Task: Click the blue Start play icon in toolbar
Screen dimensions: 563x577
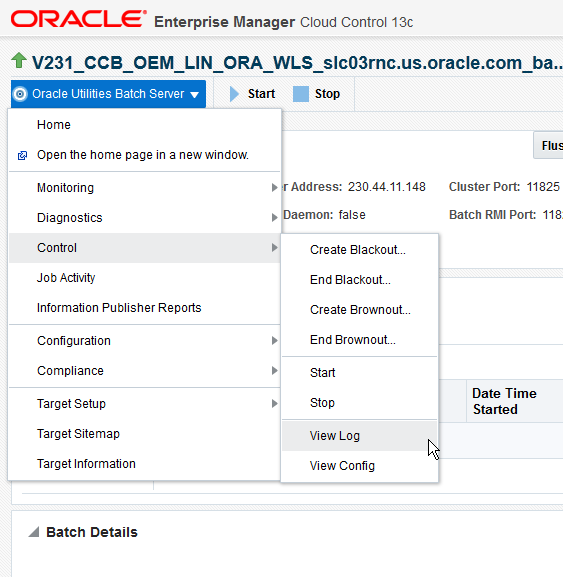Action: point(234,94)
